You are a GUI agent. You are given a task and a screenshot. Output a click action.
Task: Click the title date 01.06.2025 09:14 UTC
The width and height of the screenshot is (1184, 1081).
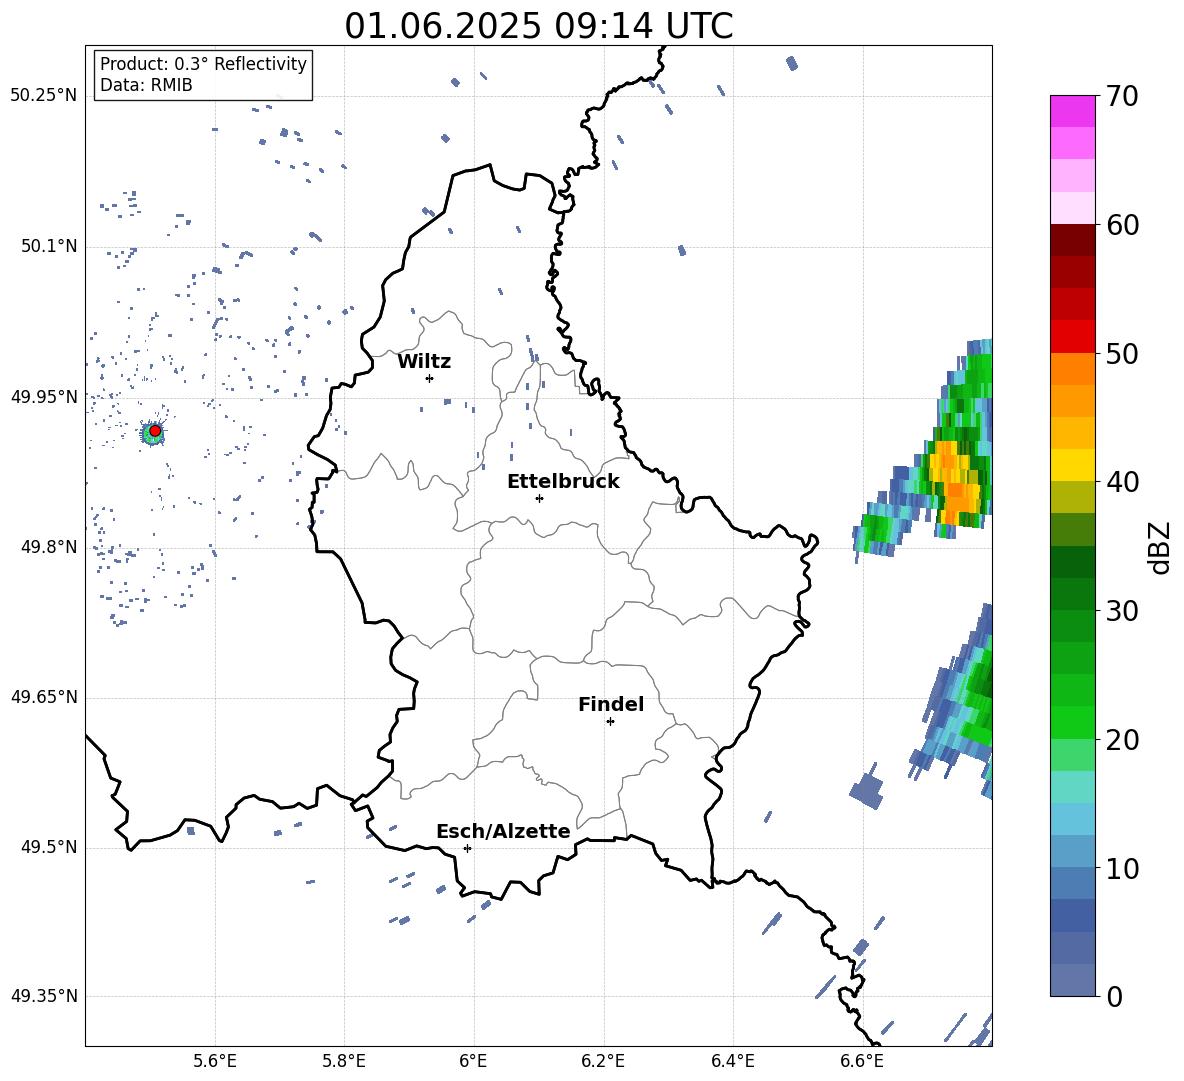coord(538,26)
